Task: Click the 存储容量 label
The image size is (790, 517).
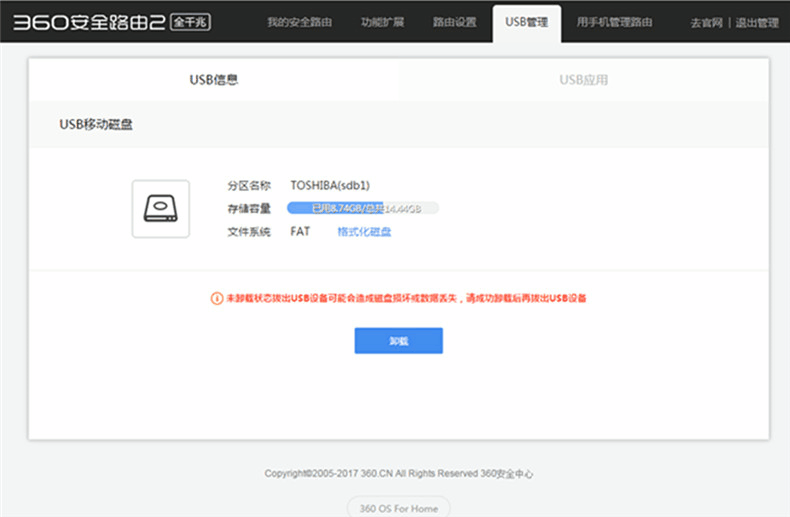Action: [x=249, y=209]
